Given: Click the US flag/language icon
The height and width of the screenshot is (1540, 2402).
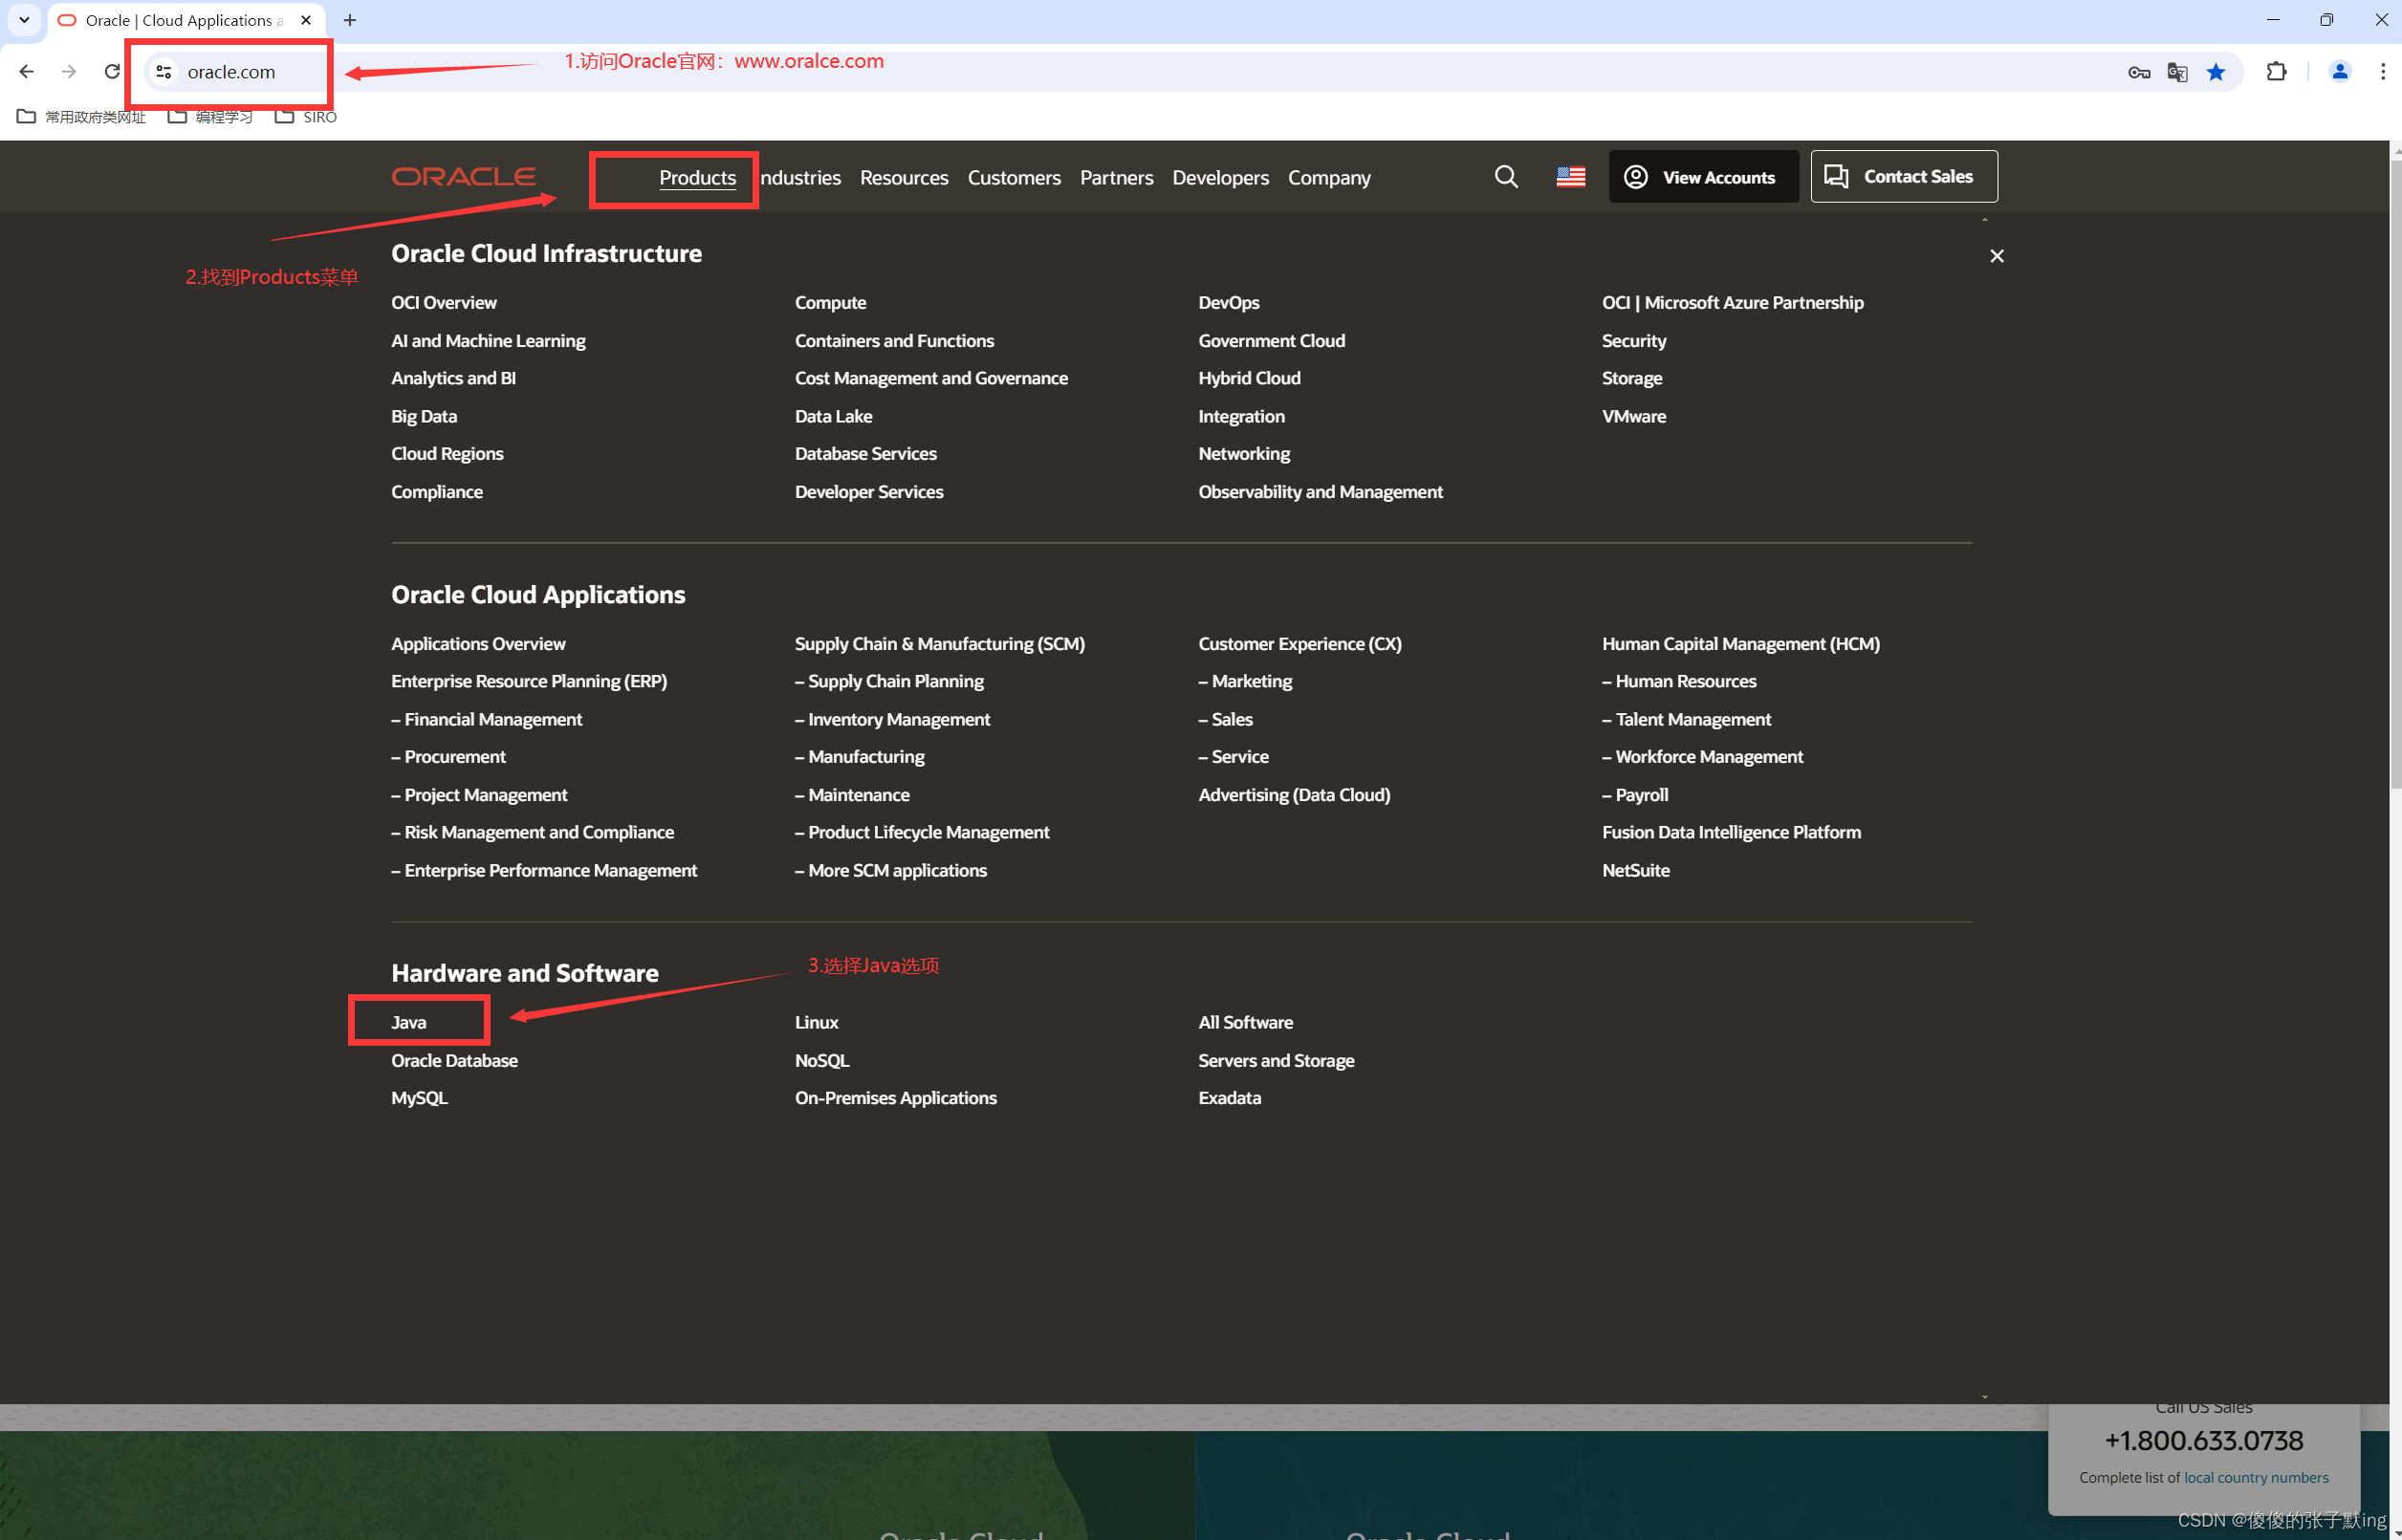Looking at the screenshot, I should click(1570, 177).
